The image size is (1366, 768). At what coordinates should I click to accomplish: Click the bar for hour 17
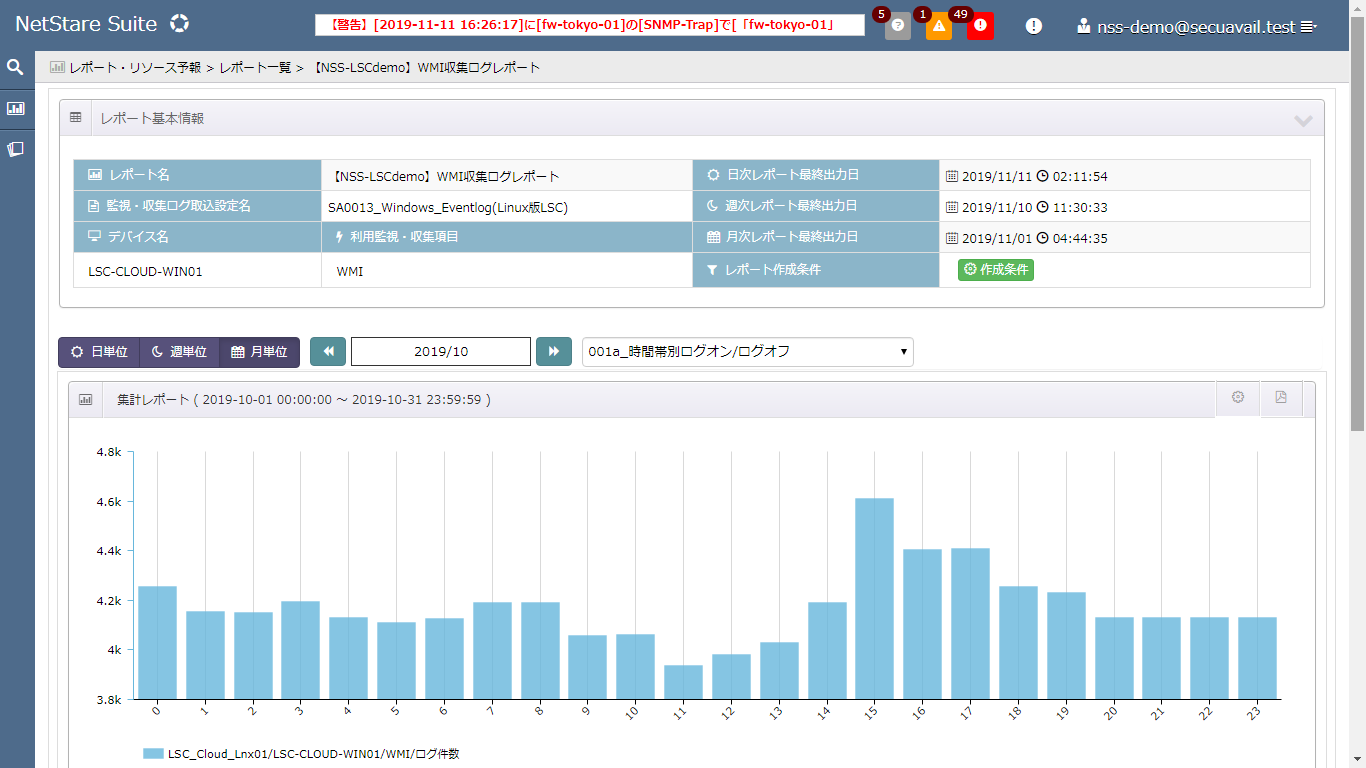970,623
